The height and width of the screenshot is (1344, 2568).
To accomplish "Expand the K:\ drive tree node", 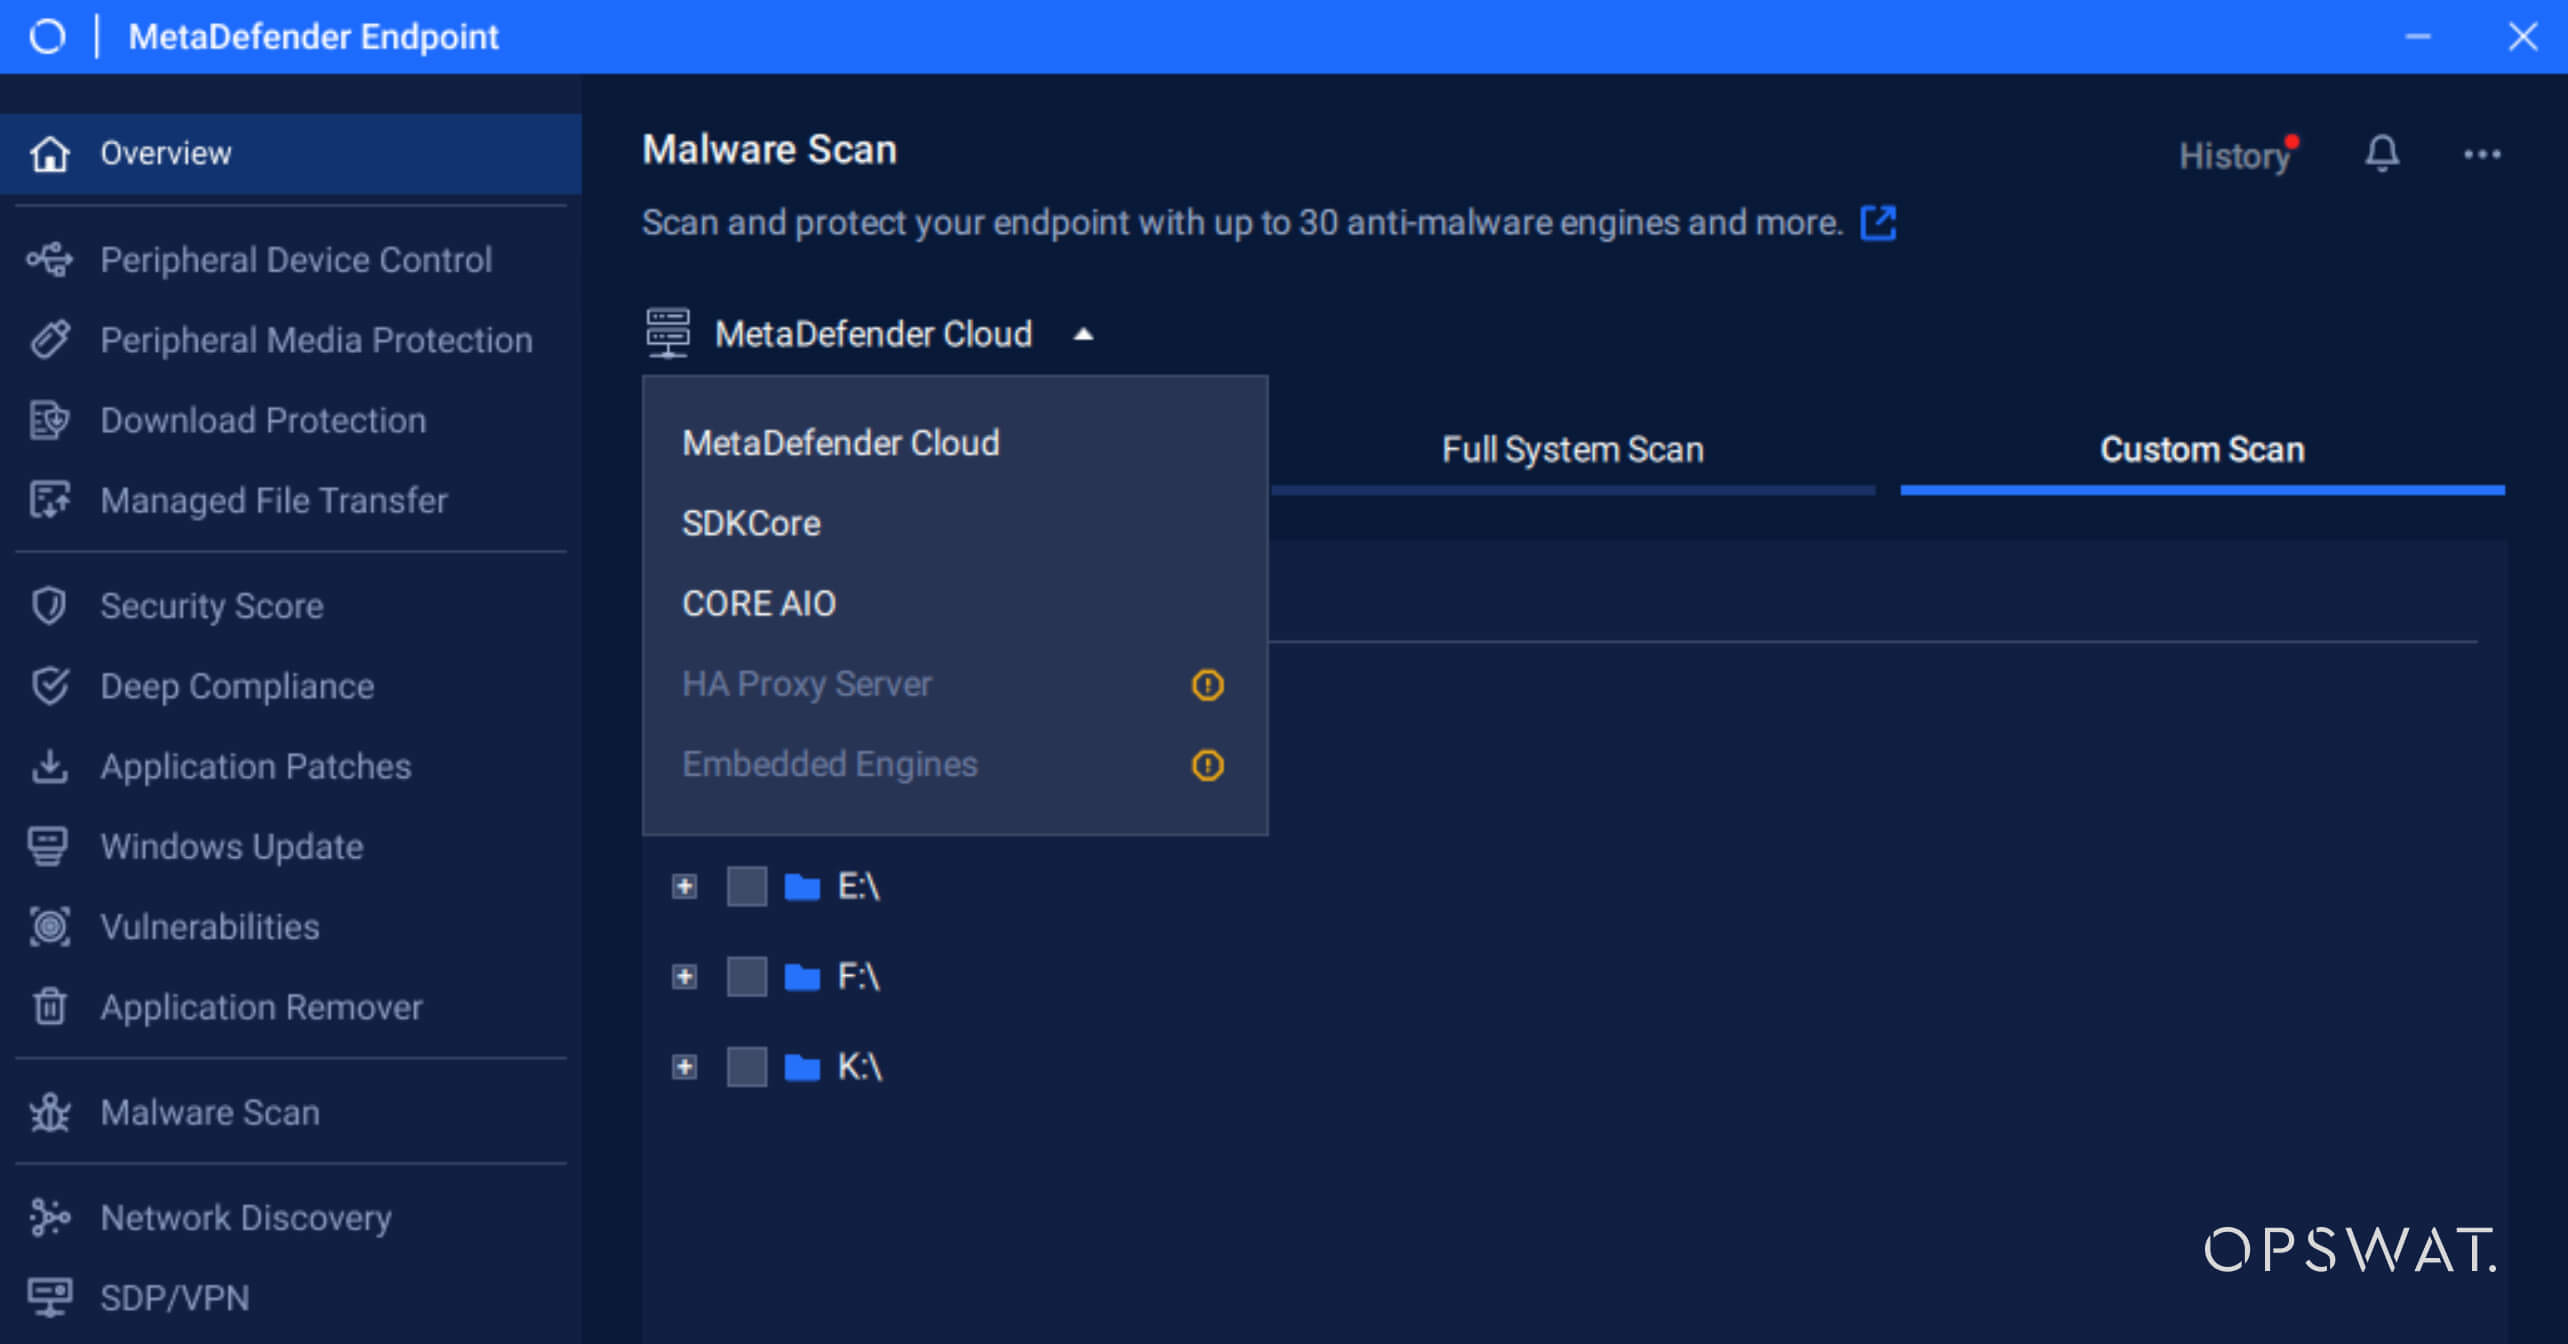I will coord(684,1066).
